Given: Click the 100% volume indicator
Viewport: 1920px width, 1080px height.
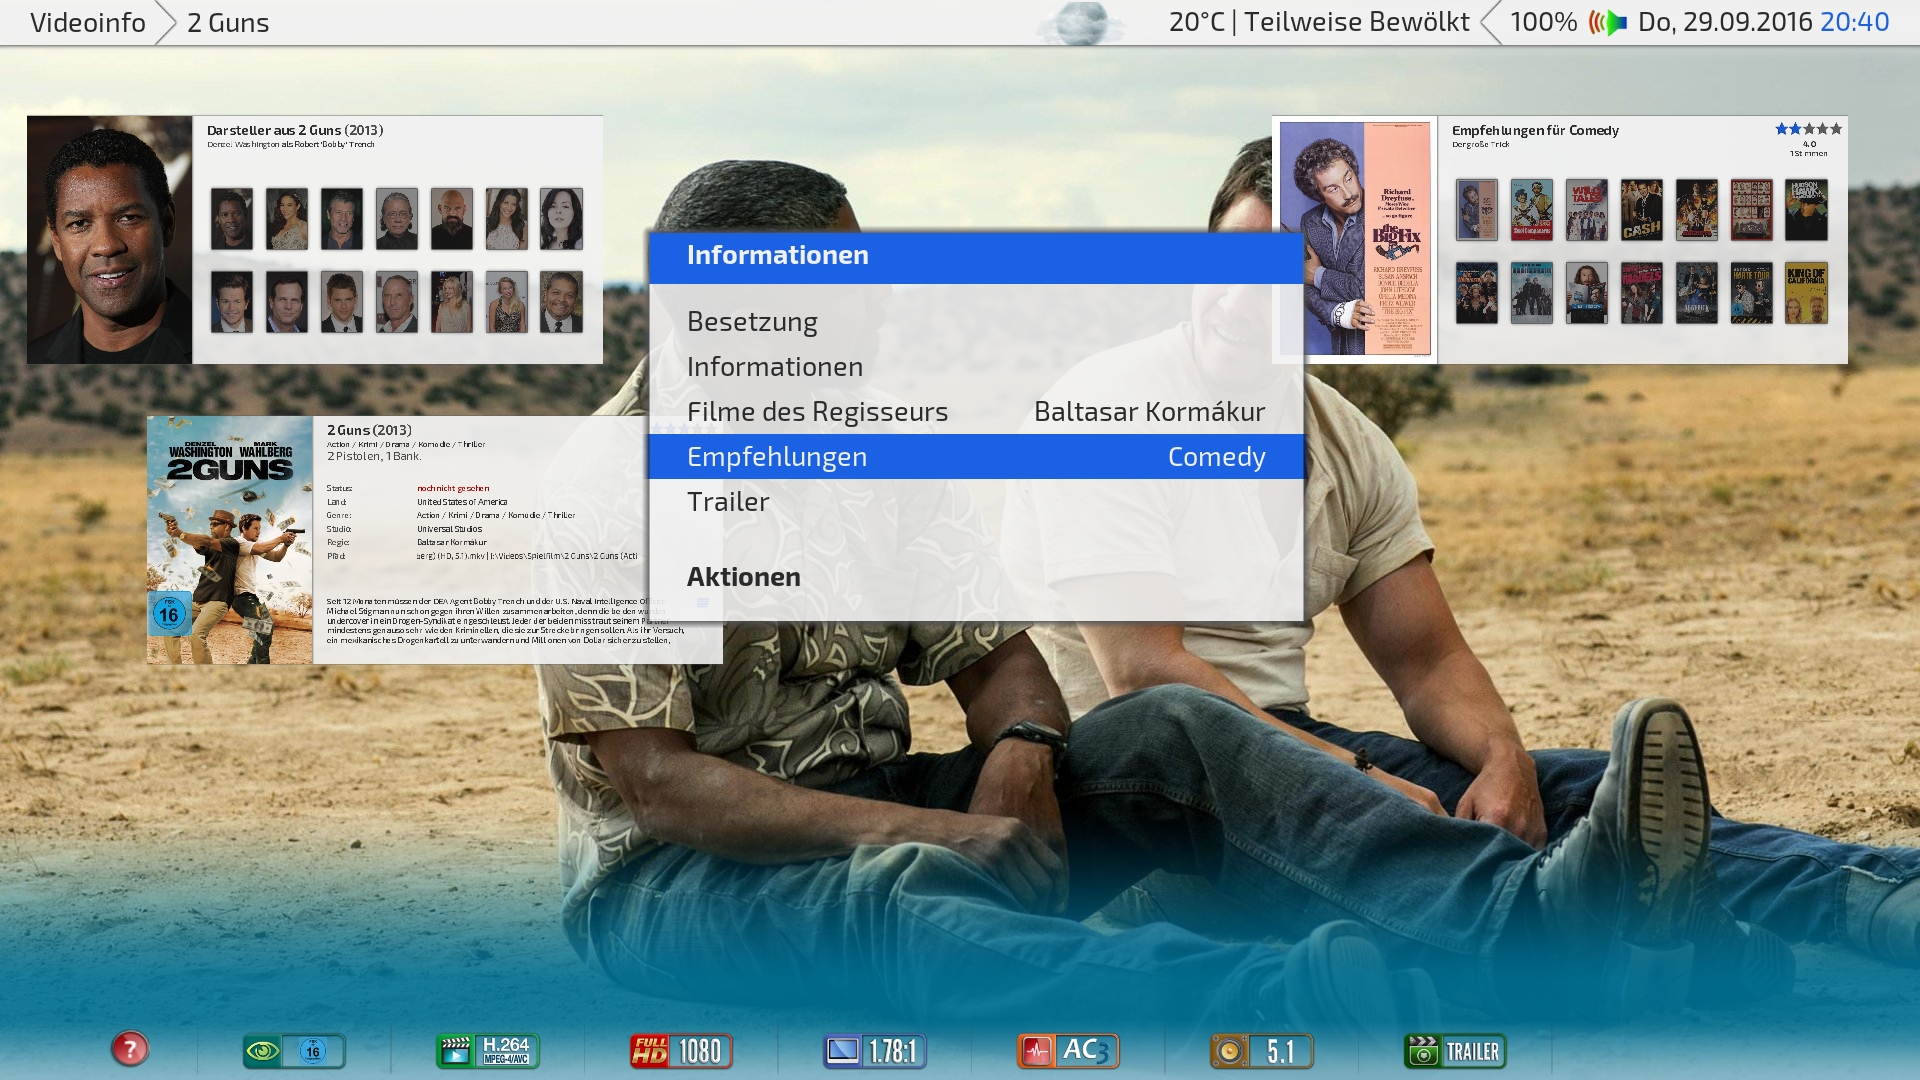Looking at the screenshot, I should pos(1544,22).
